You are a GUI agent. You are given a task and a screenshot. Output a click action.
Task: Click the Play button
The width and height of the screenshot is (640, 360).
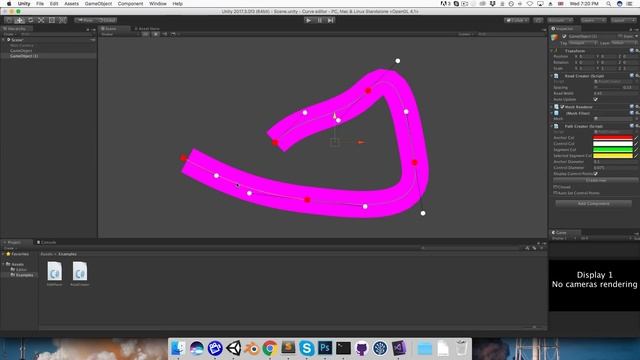[309, 20]
